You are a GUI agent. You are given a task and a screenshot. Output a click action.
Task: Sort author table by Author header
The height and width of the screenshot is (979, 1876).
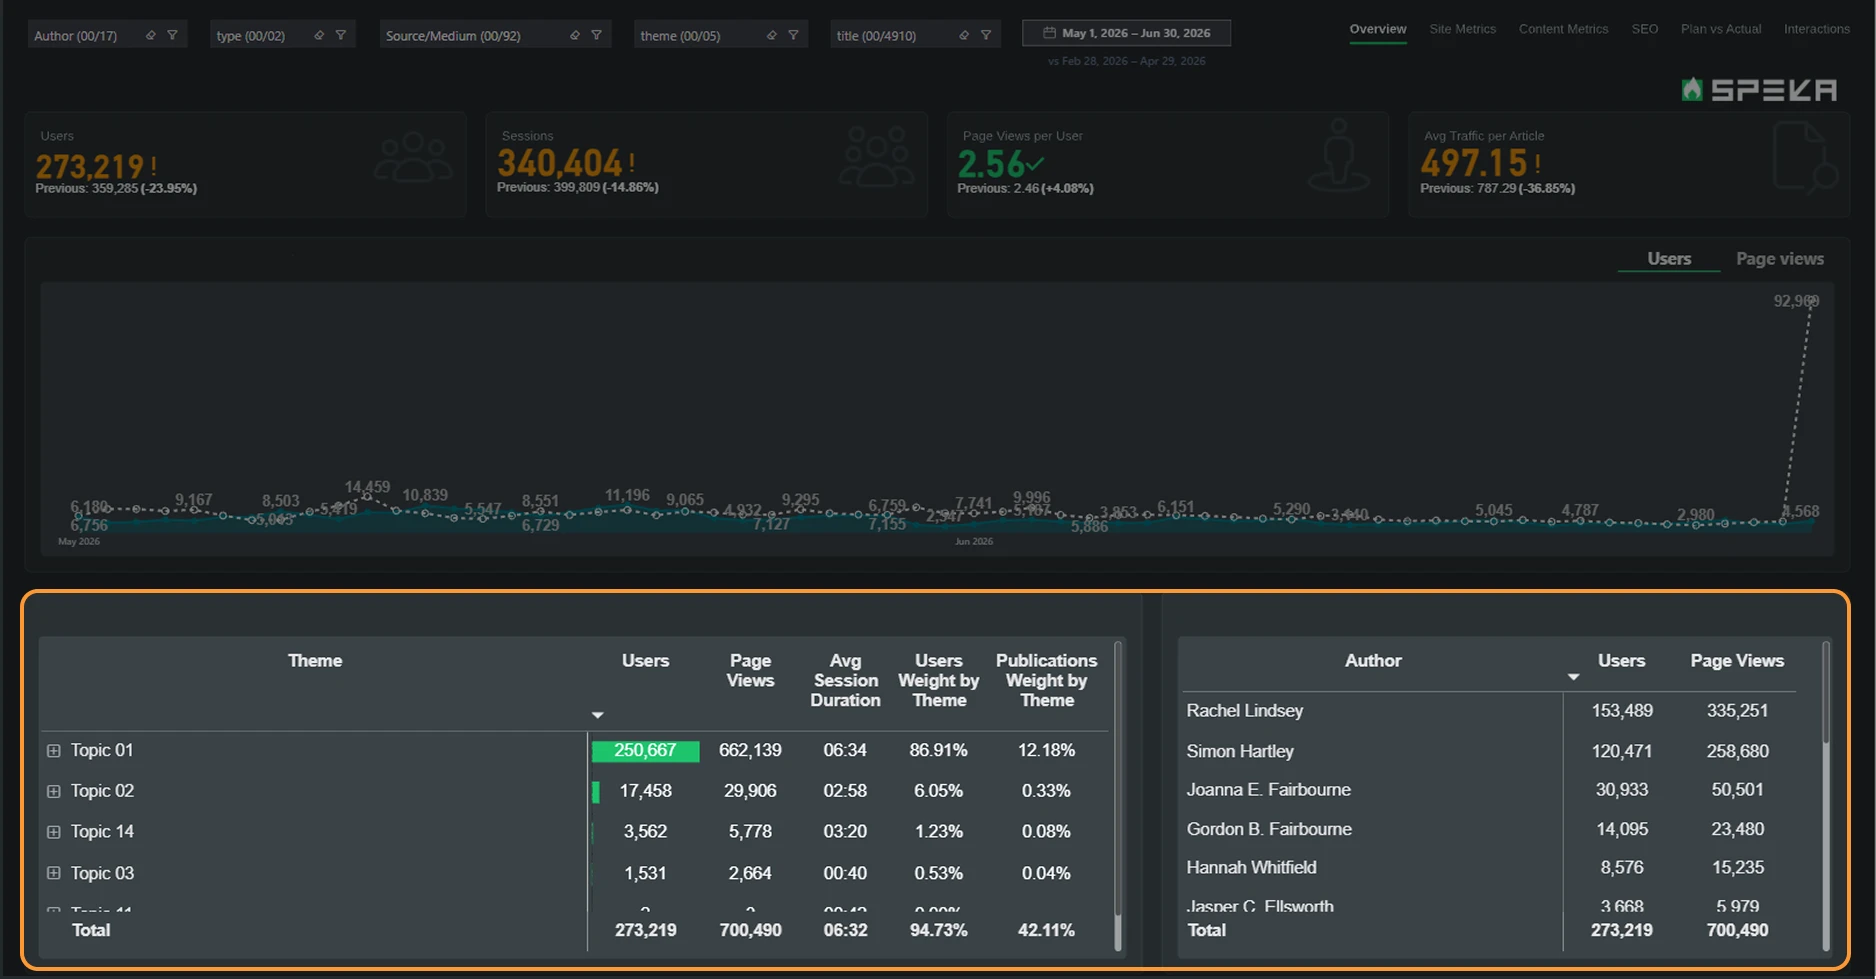coord(1373,660)
